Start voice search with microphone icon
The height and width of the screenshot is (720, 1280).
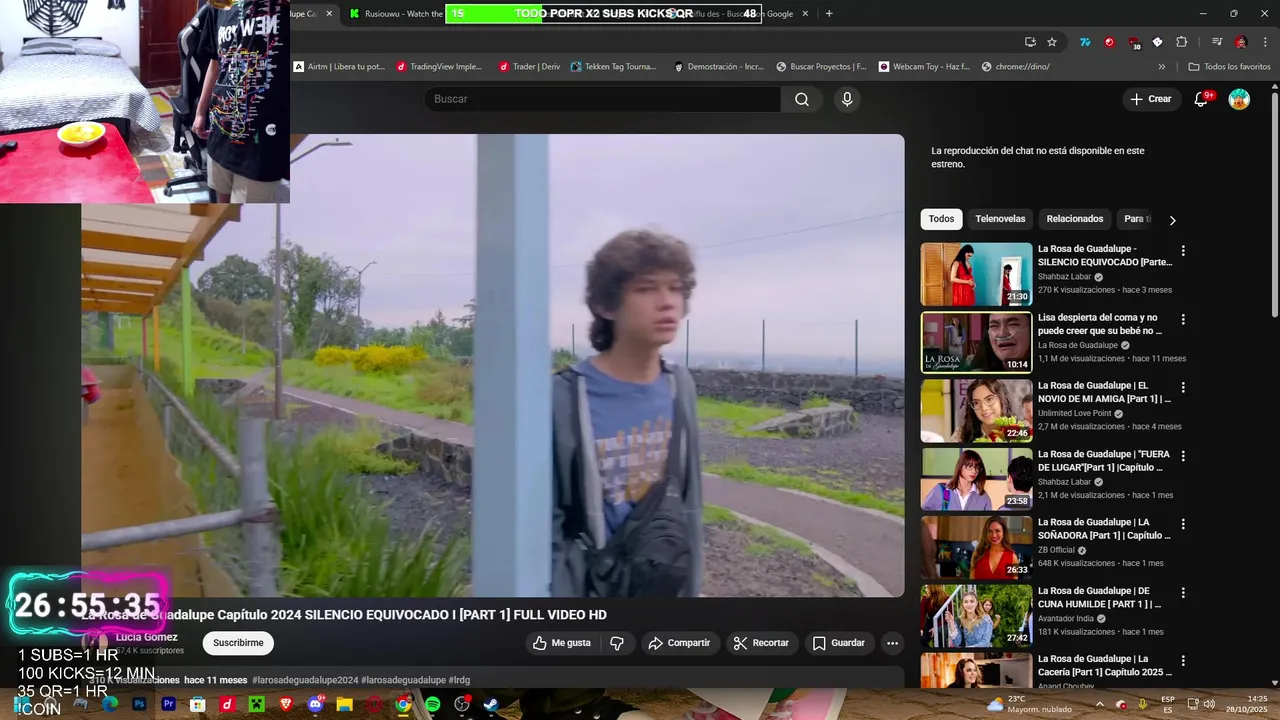pos(847,99)
